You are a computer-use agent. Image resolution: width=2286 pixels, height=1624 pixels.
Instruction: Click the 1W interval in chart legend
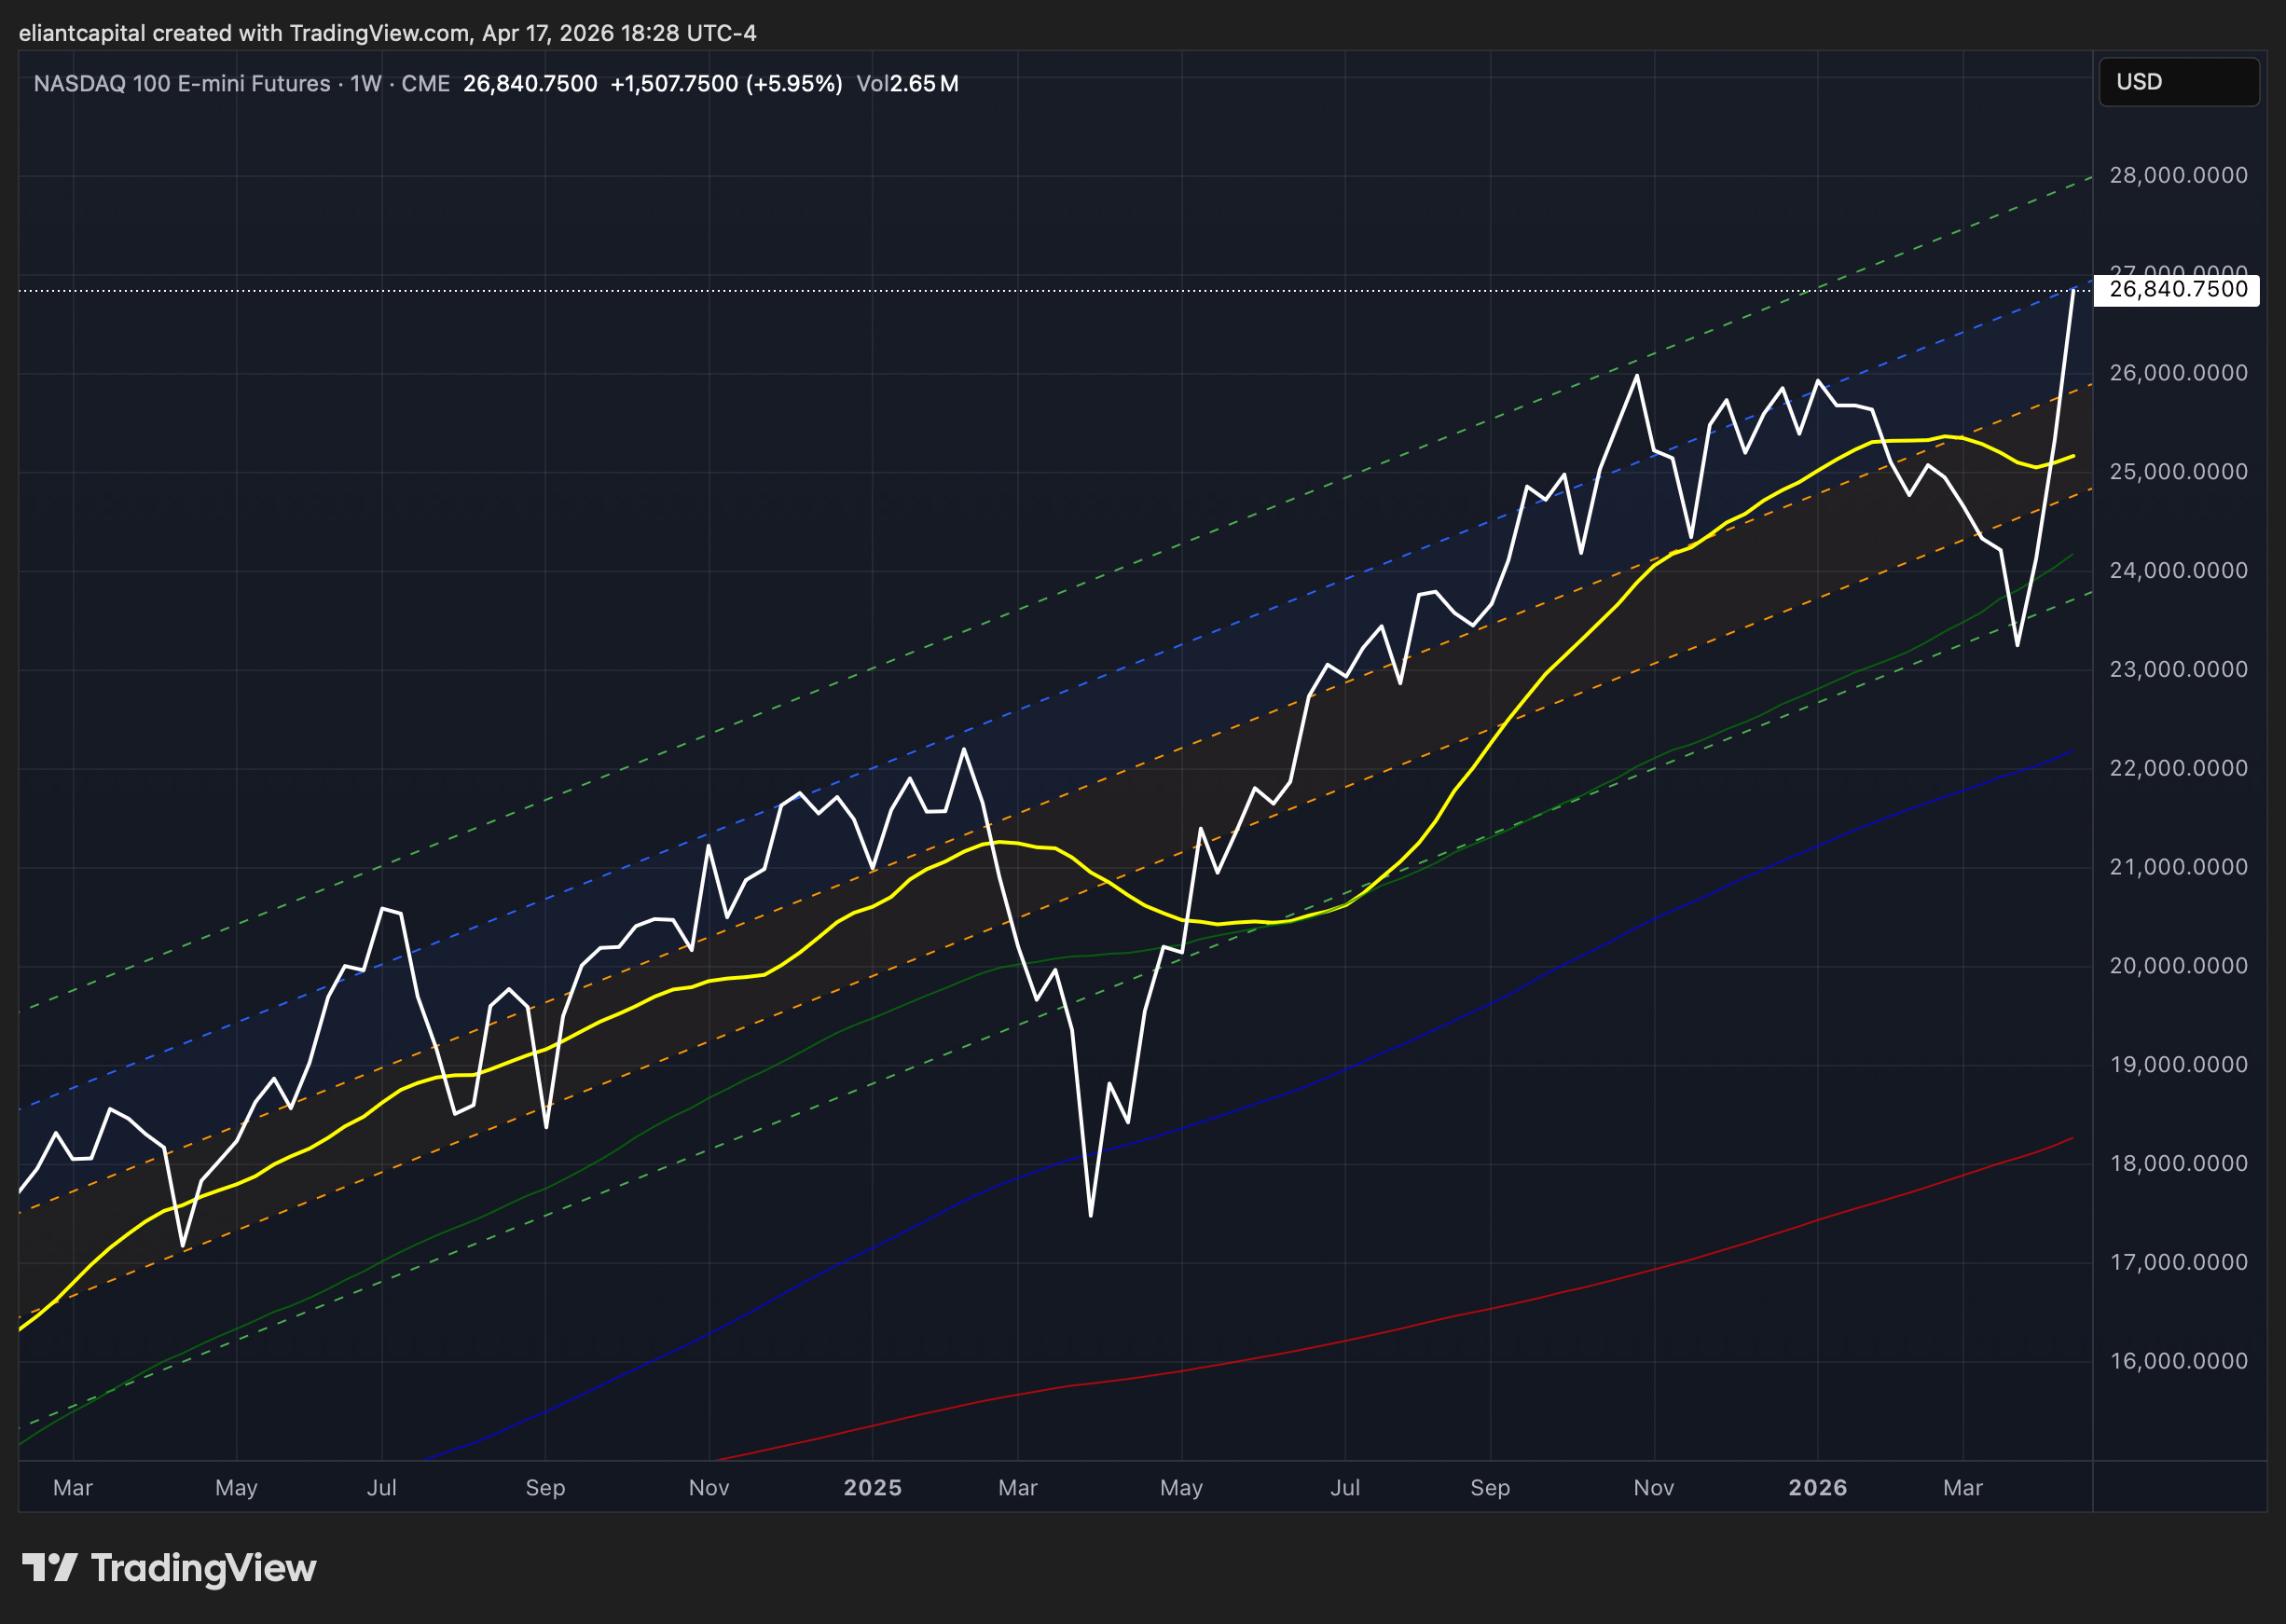click(365, 84)
